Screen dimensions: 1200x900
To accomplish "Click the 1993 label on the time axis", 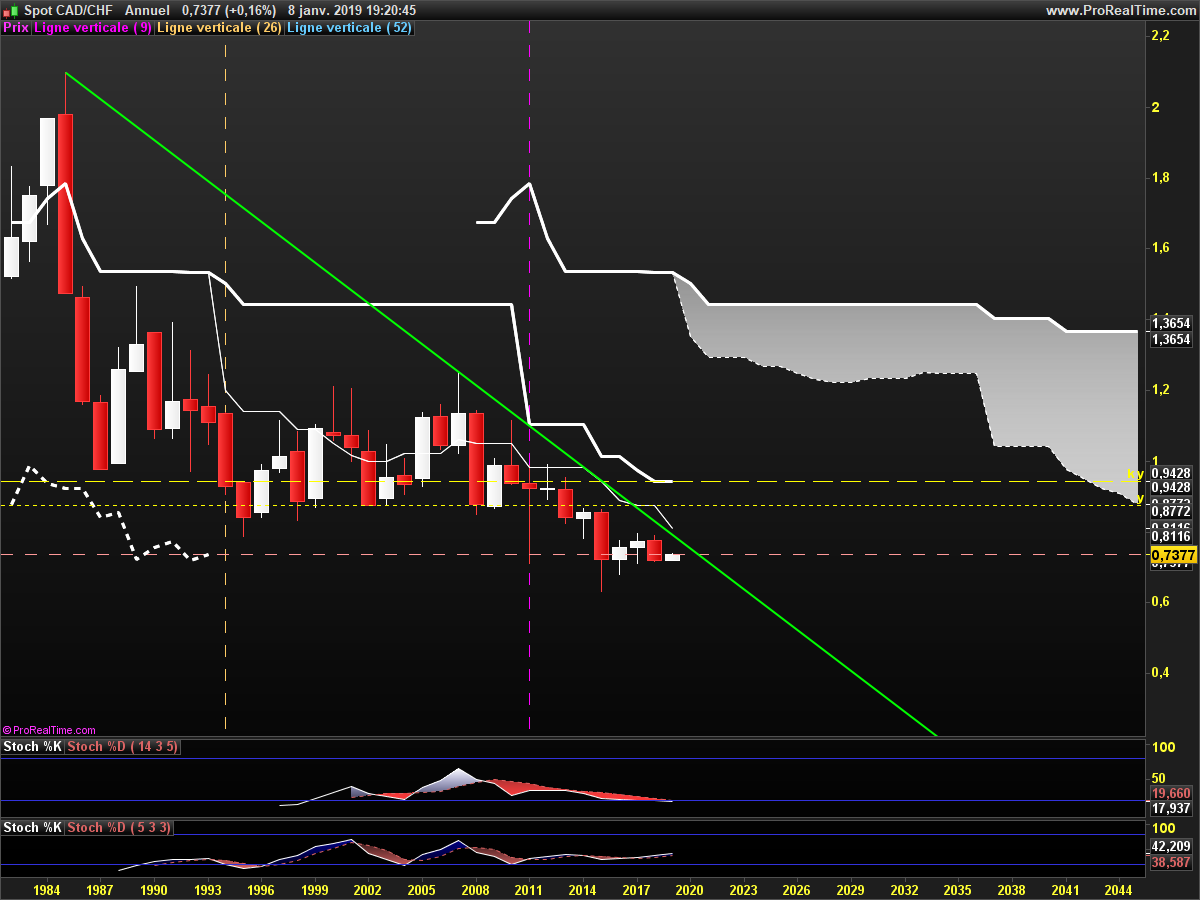I will click(207, 888).
